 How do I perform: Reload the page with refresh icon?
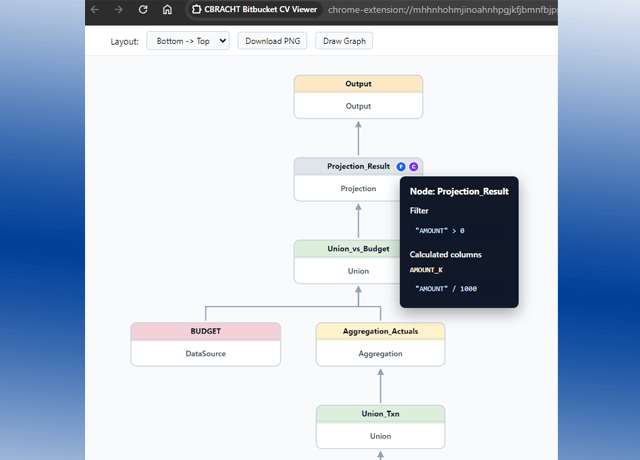143,9
